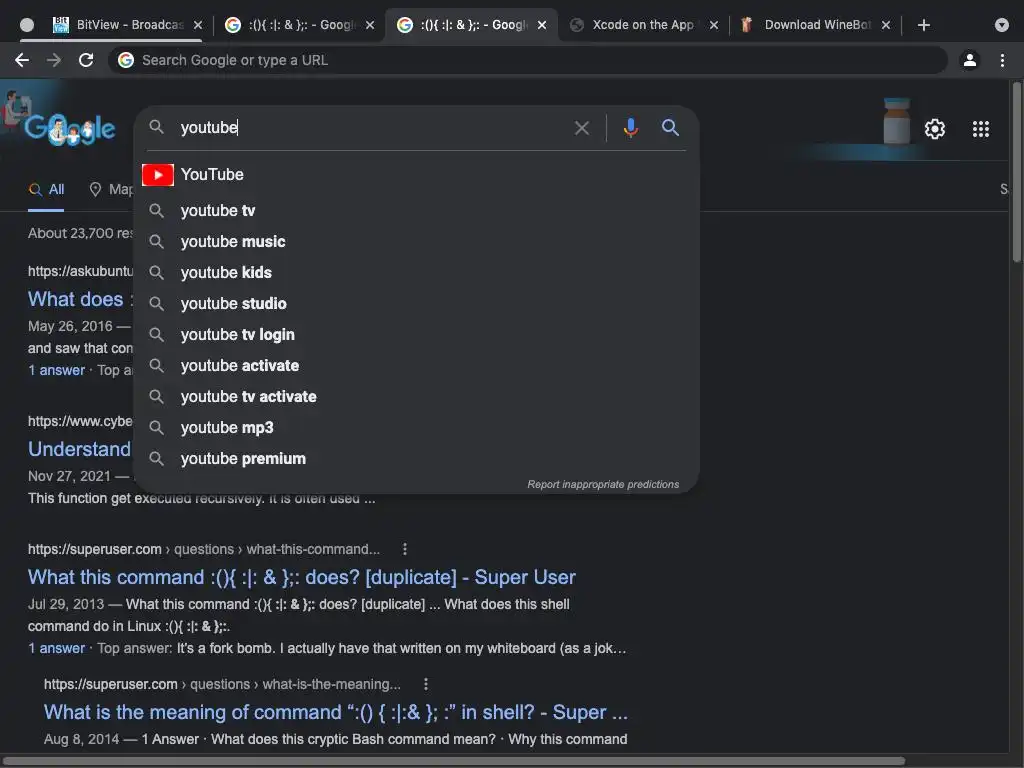Click the blue search magnifier button
Viewport: 1024px width, 768px height.
(x=670, y=127)
